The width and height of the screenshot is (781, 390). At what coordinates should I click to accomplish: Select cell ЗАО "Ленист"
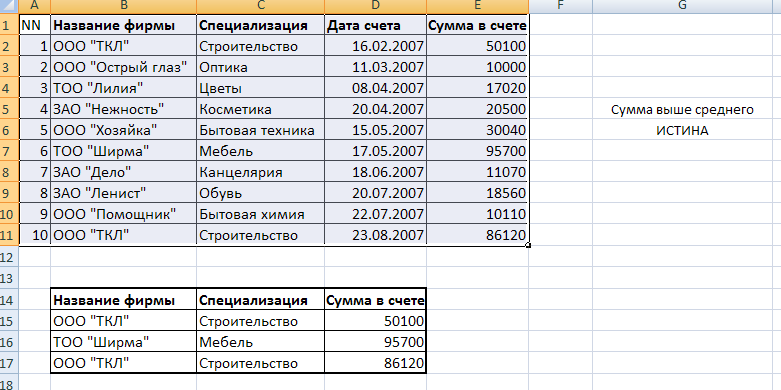[124, 193]
